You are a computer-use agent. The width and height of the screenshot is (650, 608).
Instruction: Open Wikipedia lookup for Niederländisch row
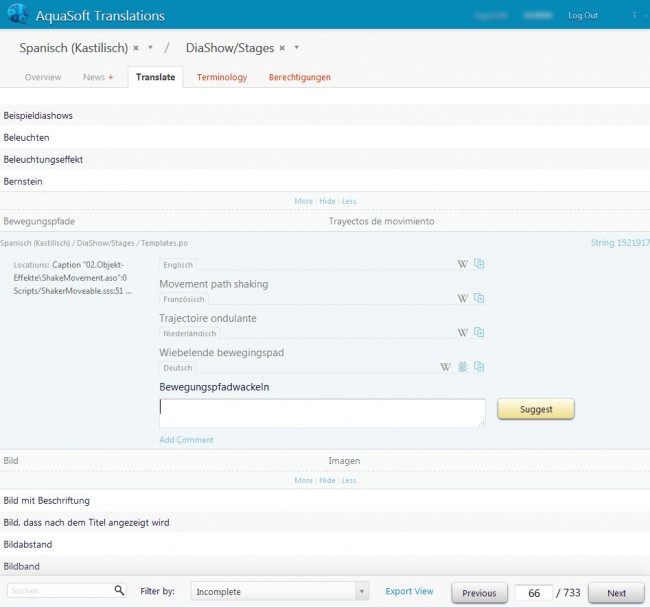[x=462, y=332]
